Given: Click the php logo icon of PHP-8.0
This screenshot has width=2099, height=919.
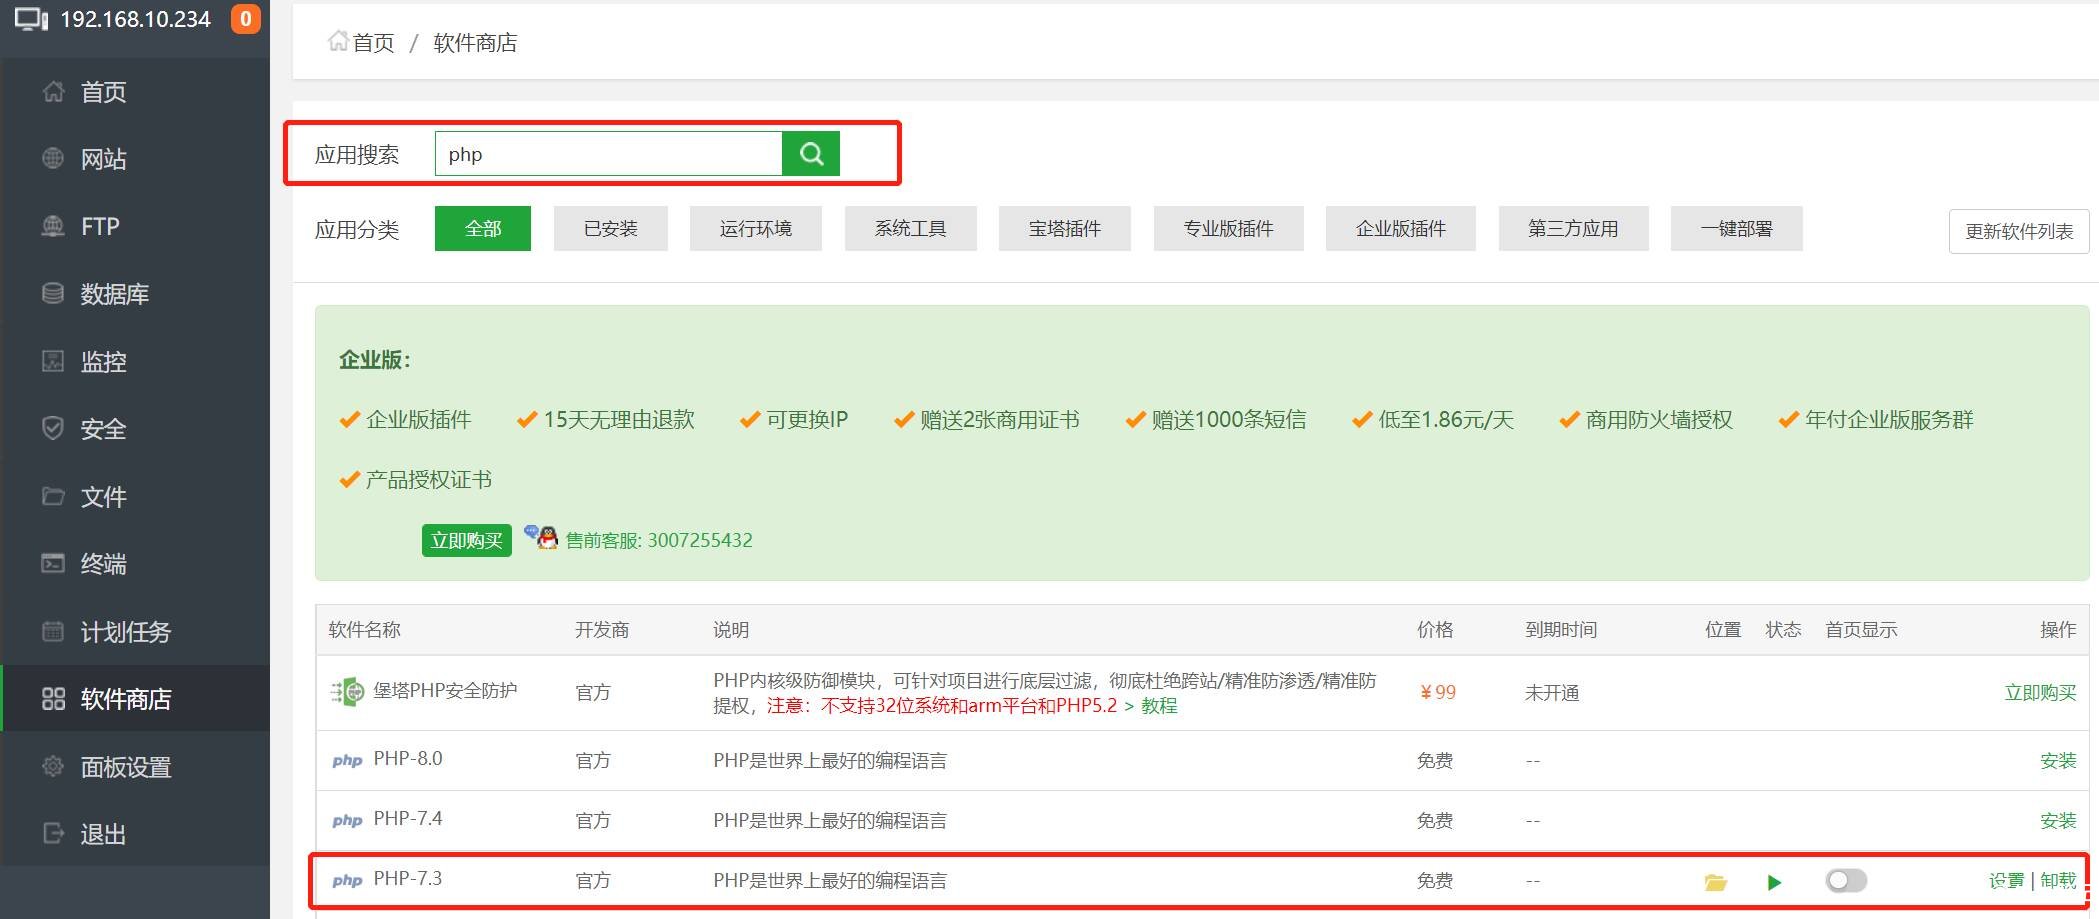Looking at the screenshot, I should click(347, 760).
